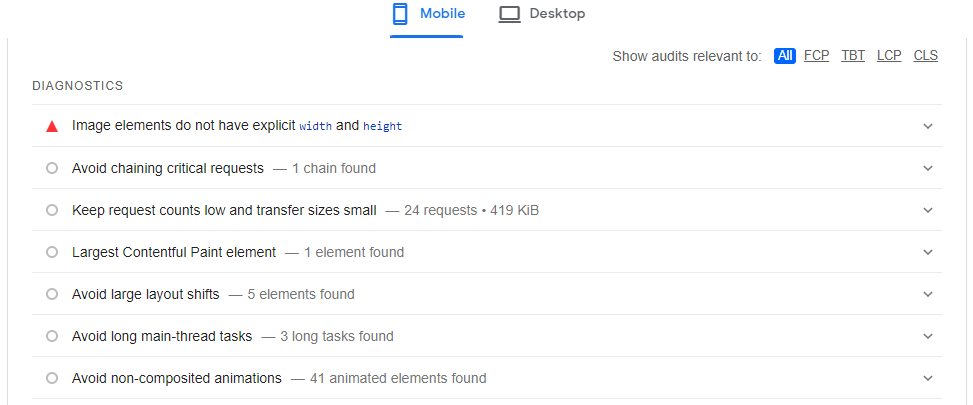Click the desktop monitor icon
Screen dimensions: 973x405
click(x=510, y=14)
